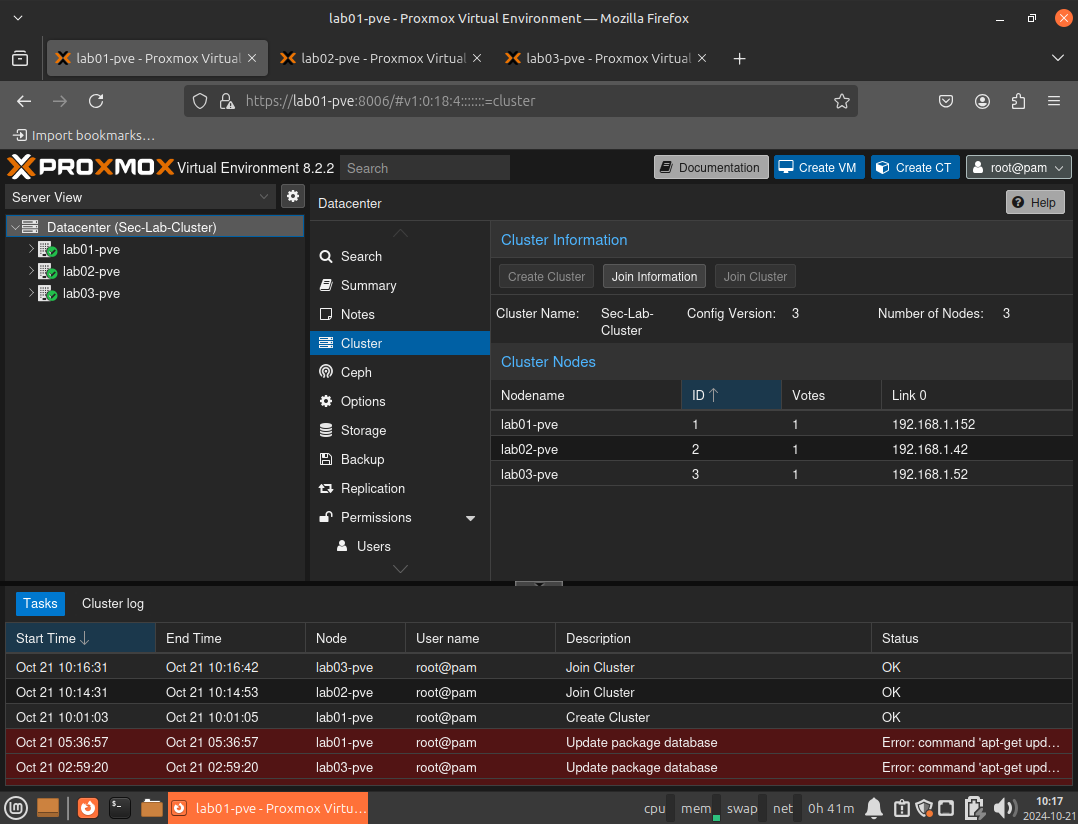This screenshot has height=824, width=1078.
Task: Expand the lab03-pve node tree
Action: (x=31, y=293)
